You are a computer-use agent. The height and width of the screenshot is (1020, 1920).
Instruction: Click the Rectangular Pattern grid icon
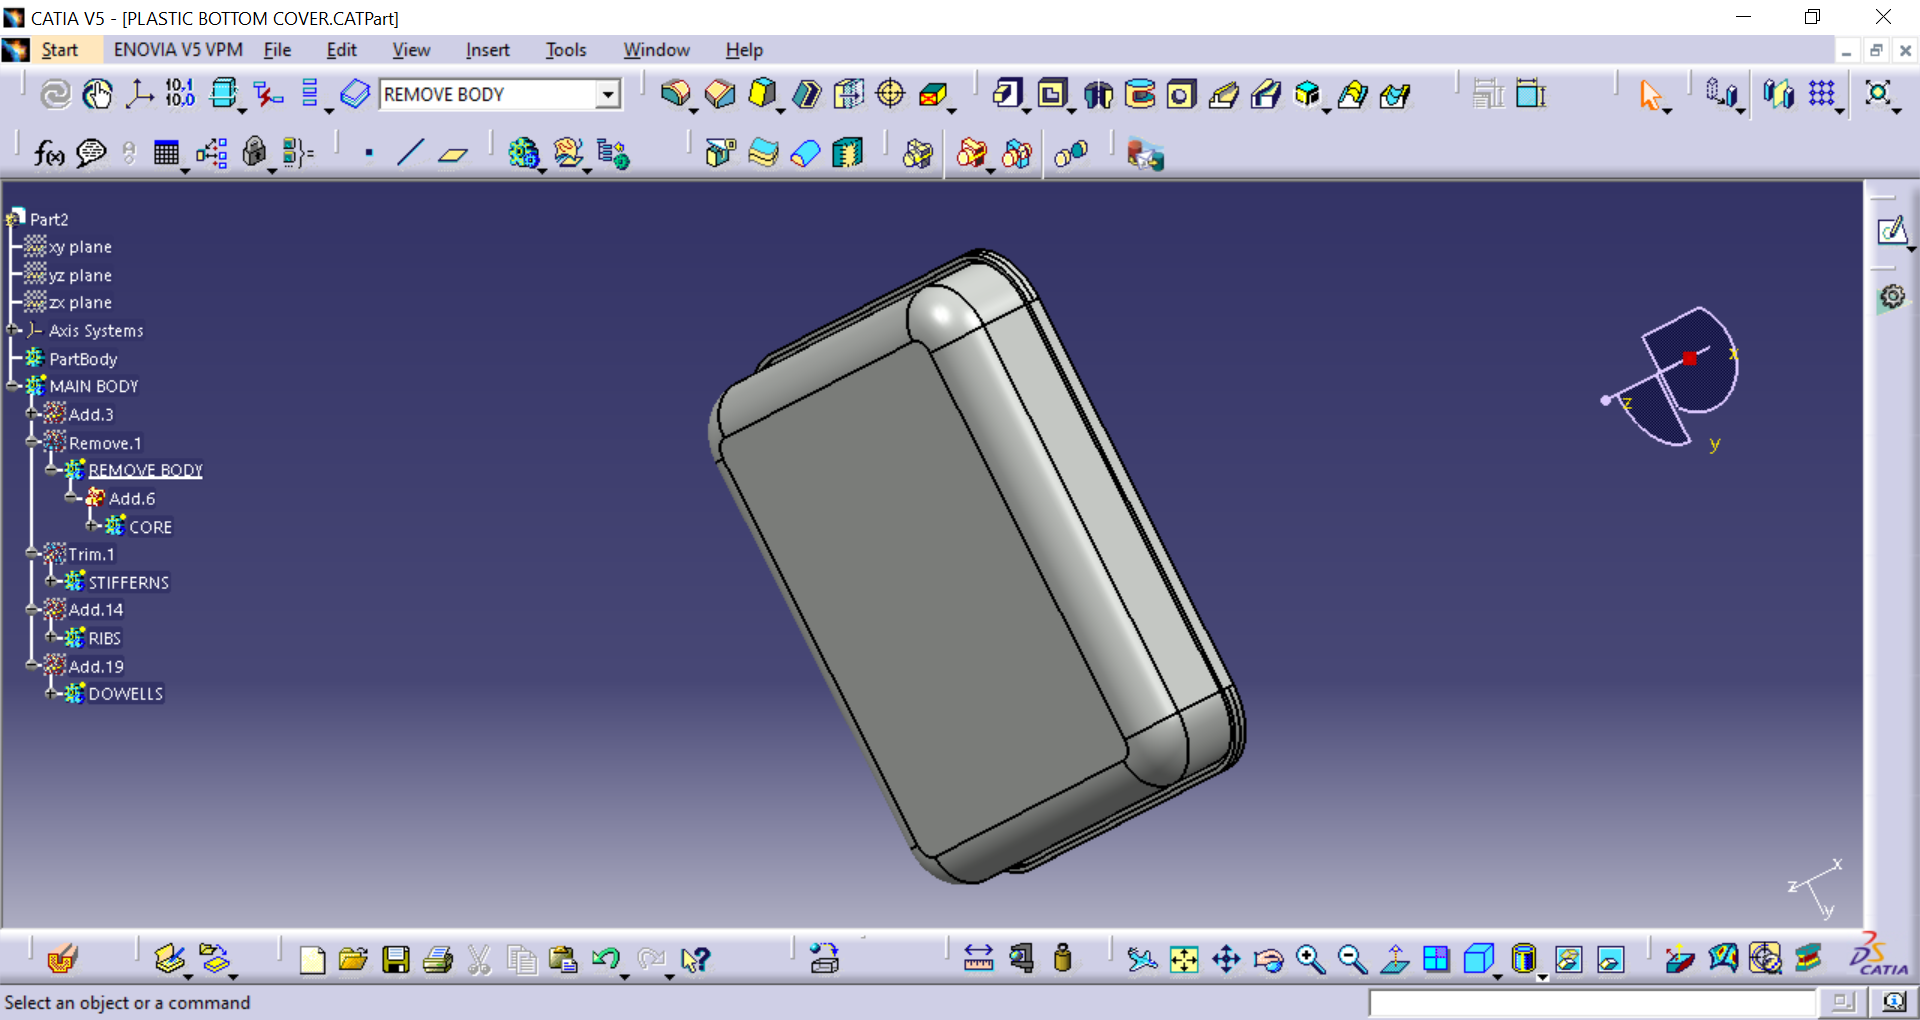point(1822,94)
